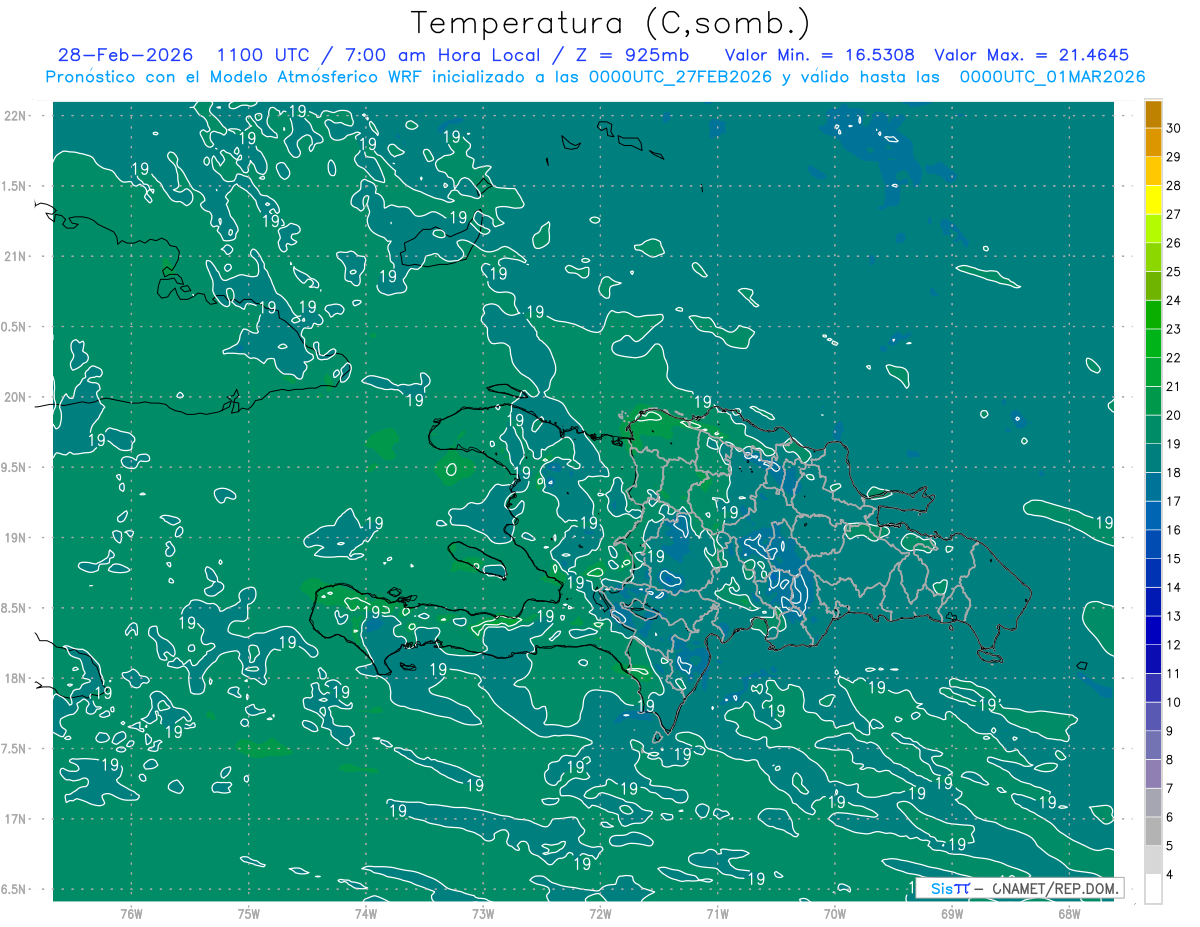Click the colorbar label '26'

(1174, 243)
